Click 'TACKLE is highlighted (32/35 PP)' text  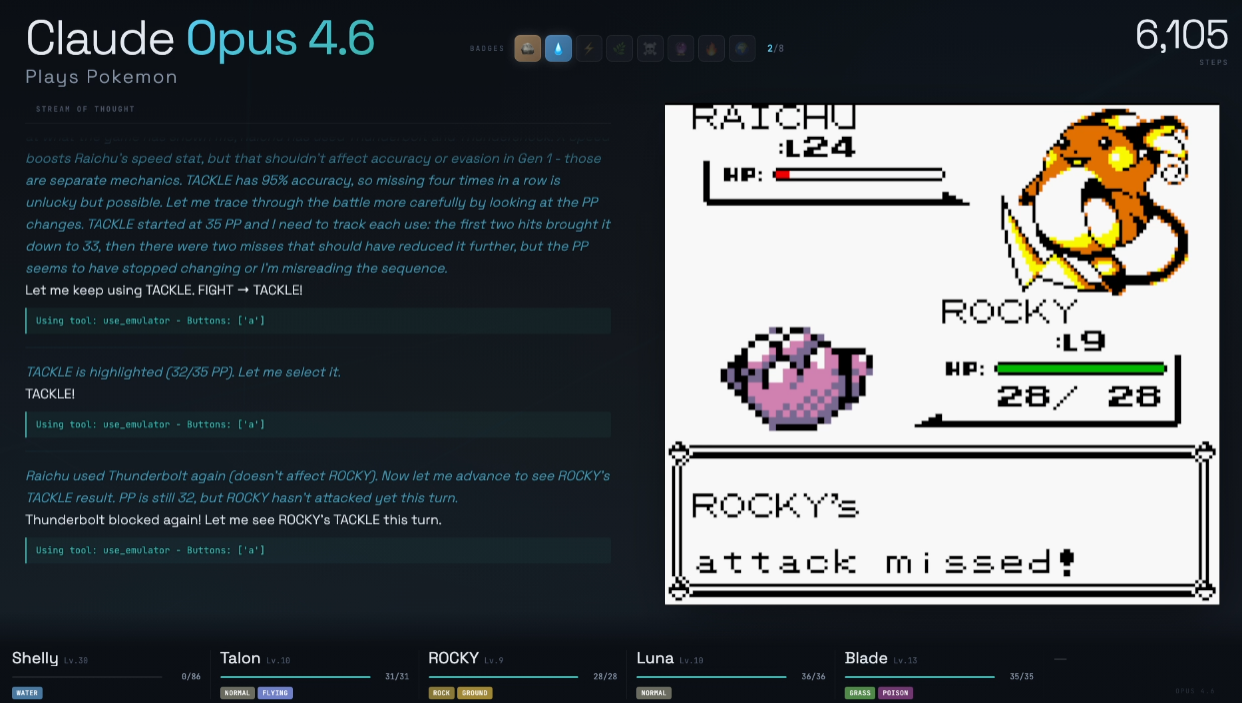[183, 372]
